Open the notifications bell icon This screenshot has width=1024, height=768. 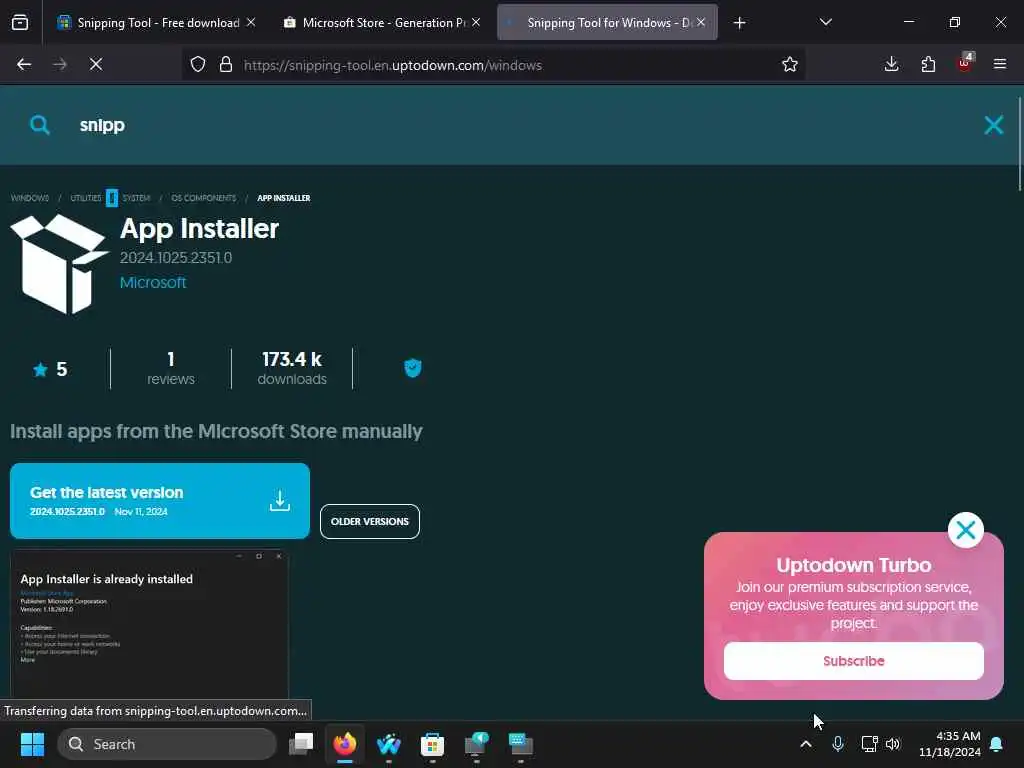click(997, 744)
